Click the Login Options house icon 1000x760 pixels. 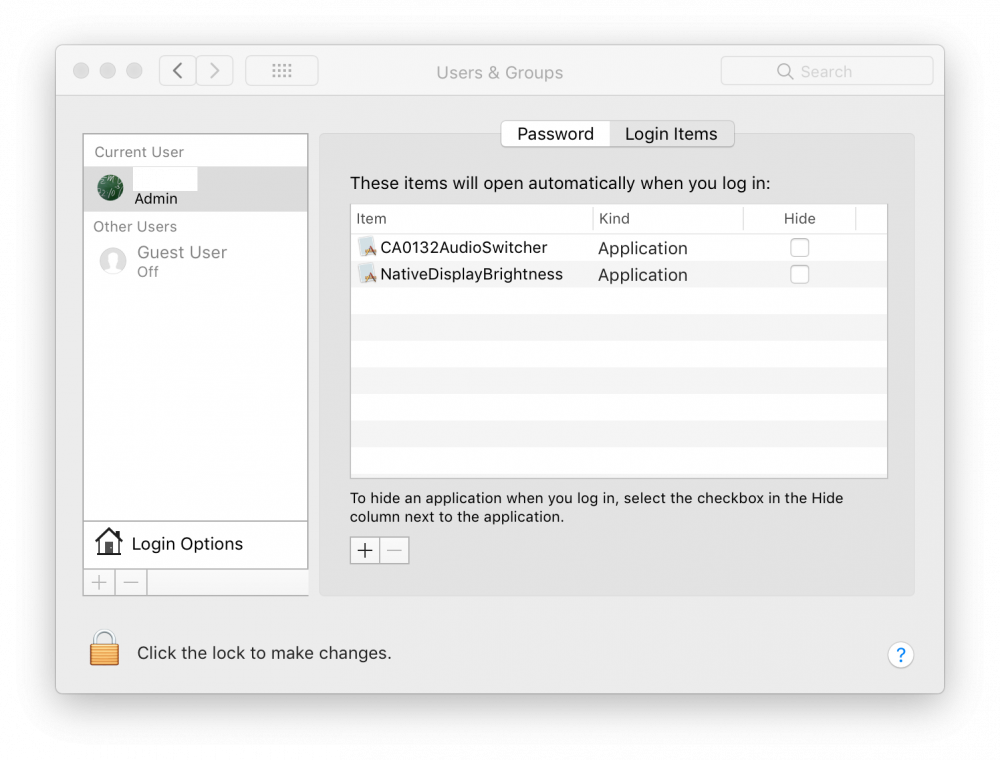(x=108, y=542)
